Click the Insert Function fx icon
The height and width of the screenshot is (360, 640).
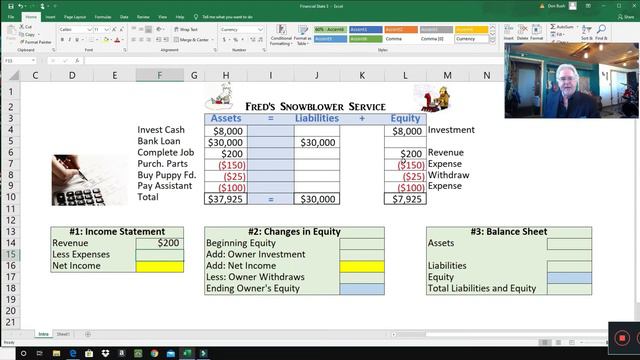pyautogui.click(x=77, y=60)
